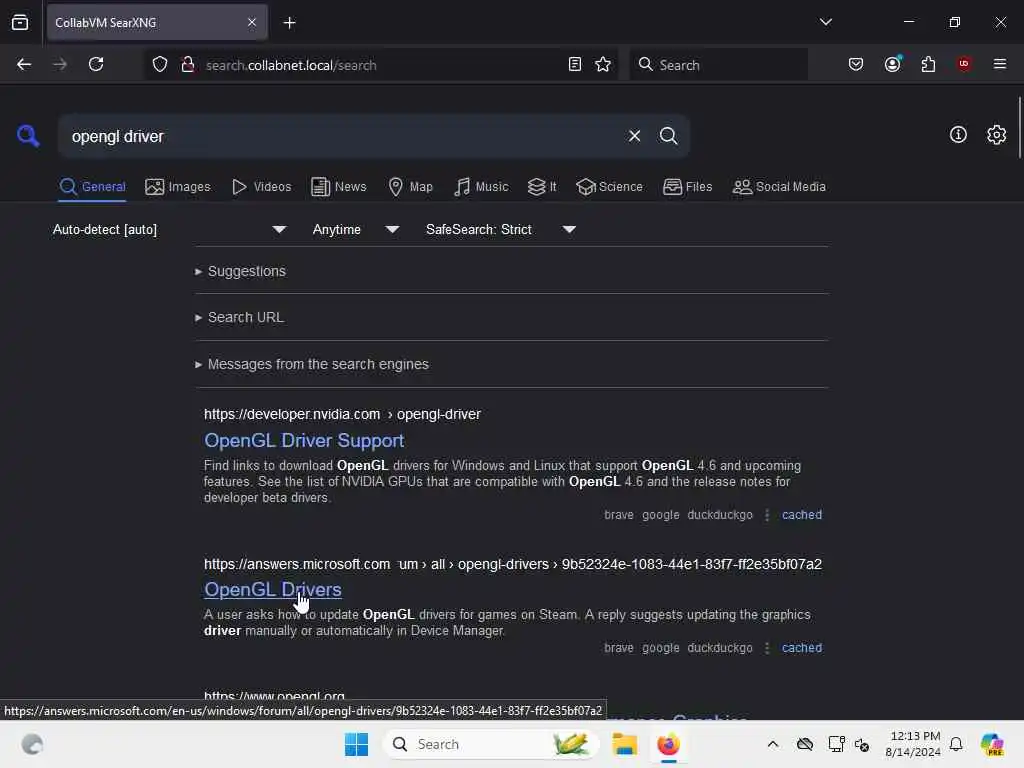Open the Auto-detect language dropdown
Screen dimensions: 1024x768
170,229
